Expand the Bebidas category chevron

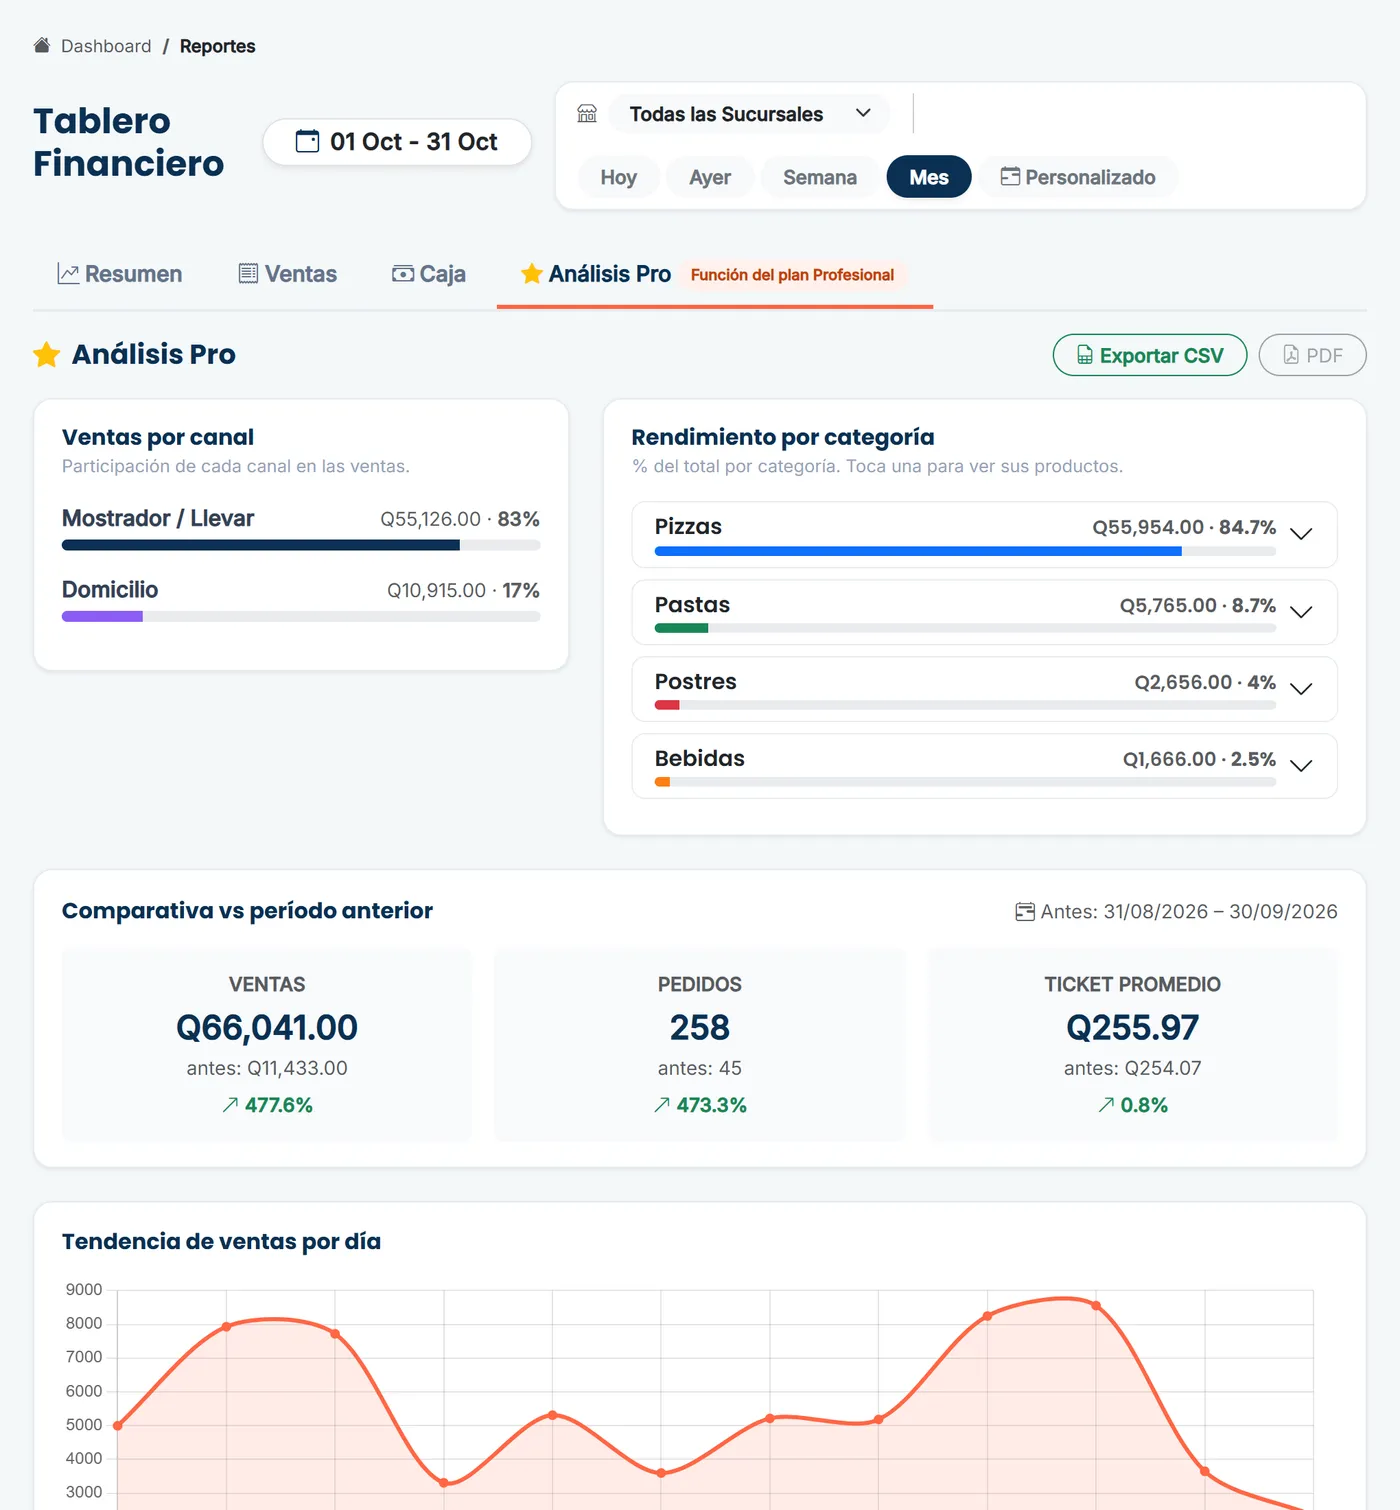(x=1301, y=766)
